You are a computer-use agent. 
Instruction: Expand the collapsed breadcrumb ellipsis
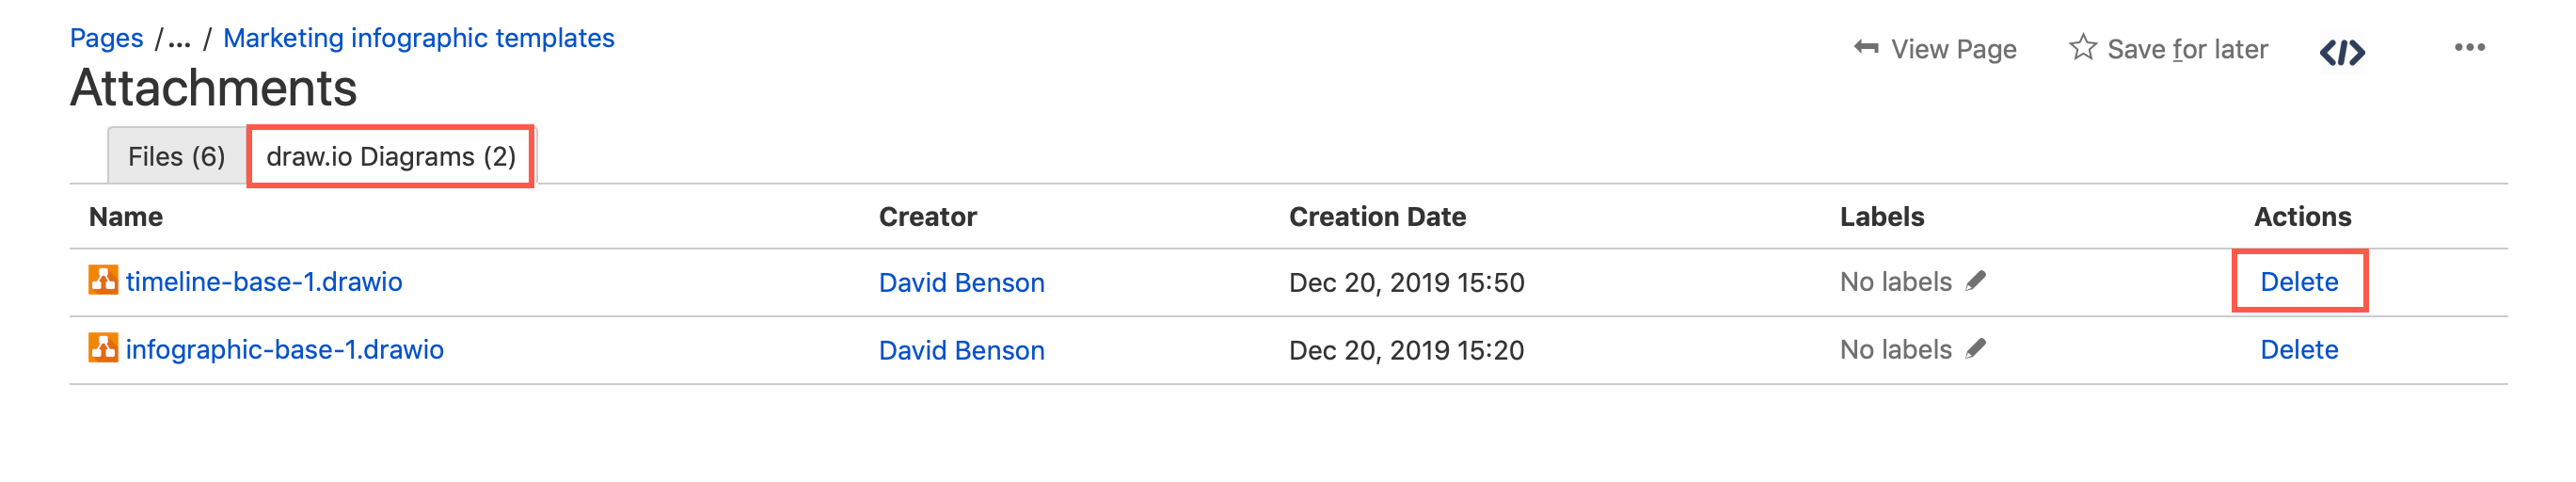point(179,39)
